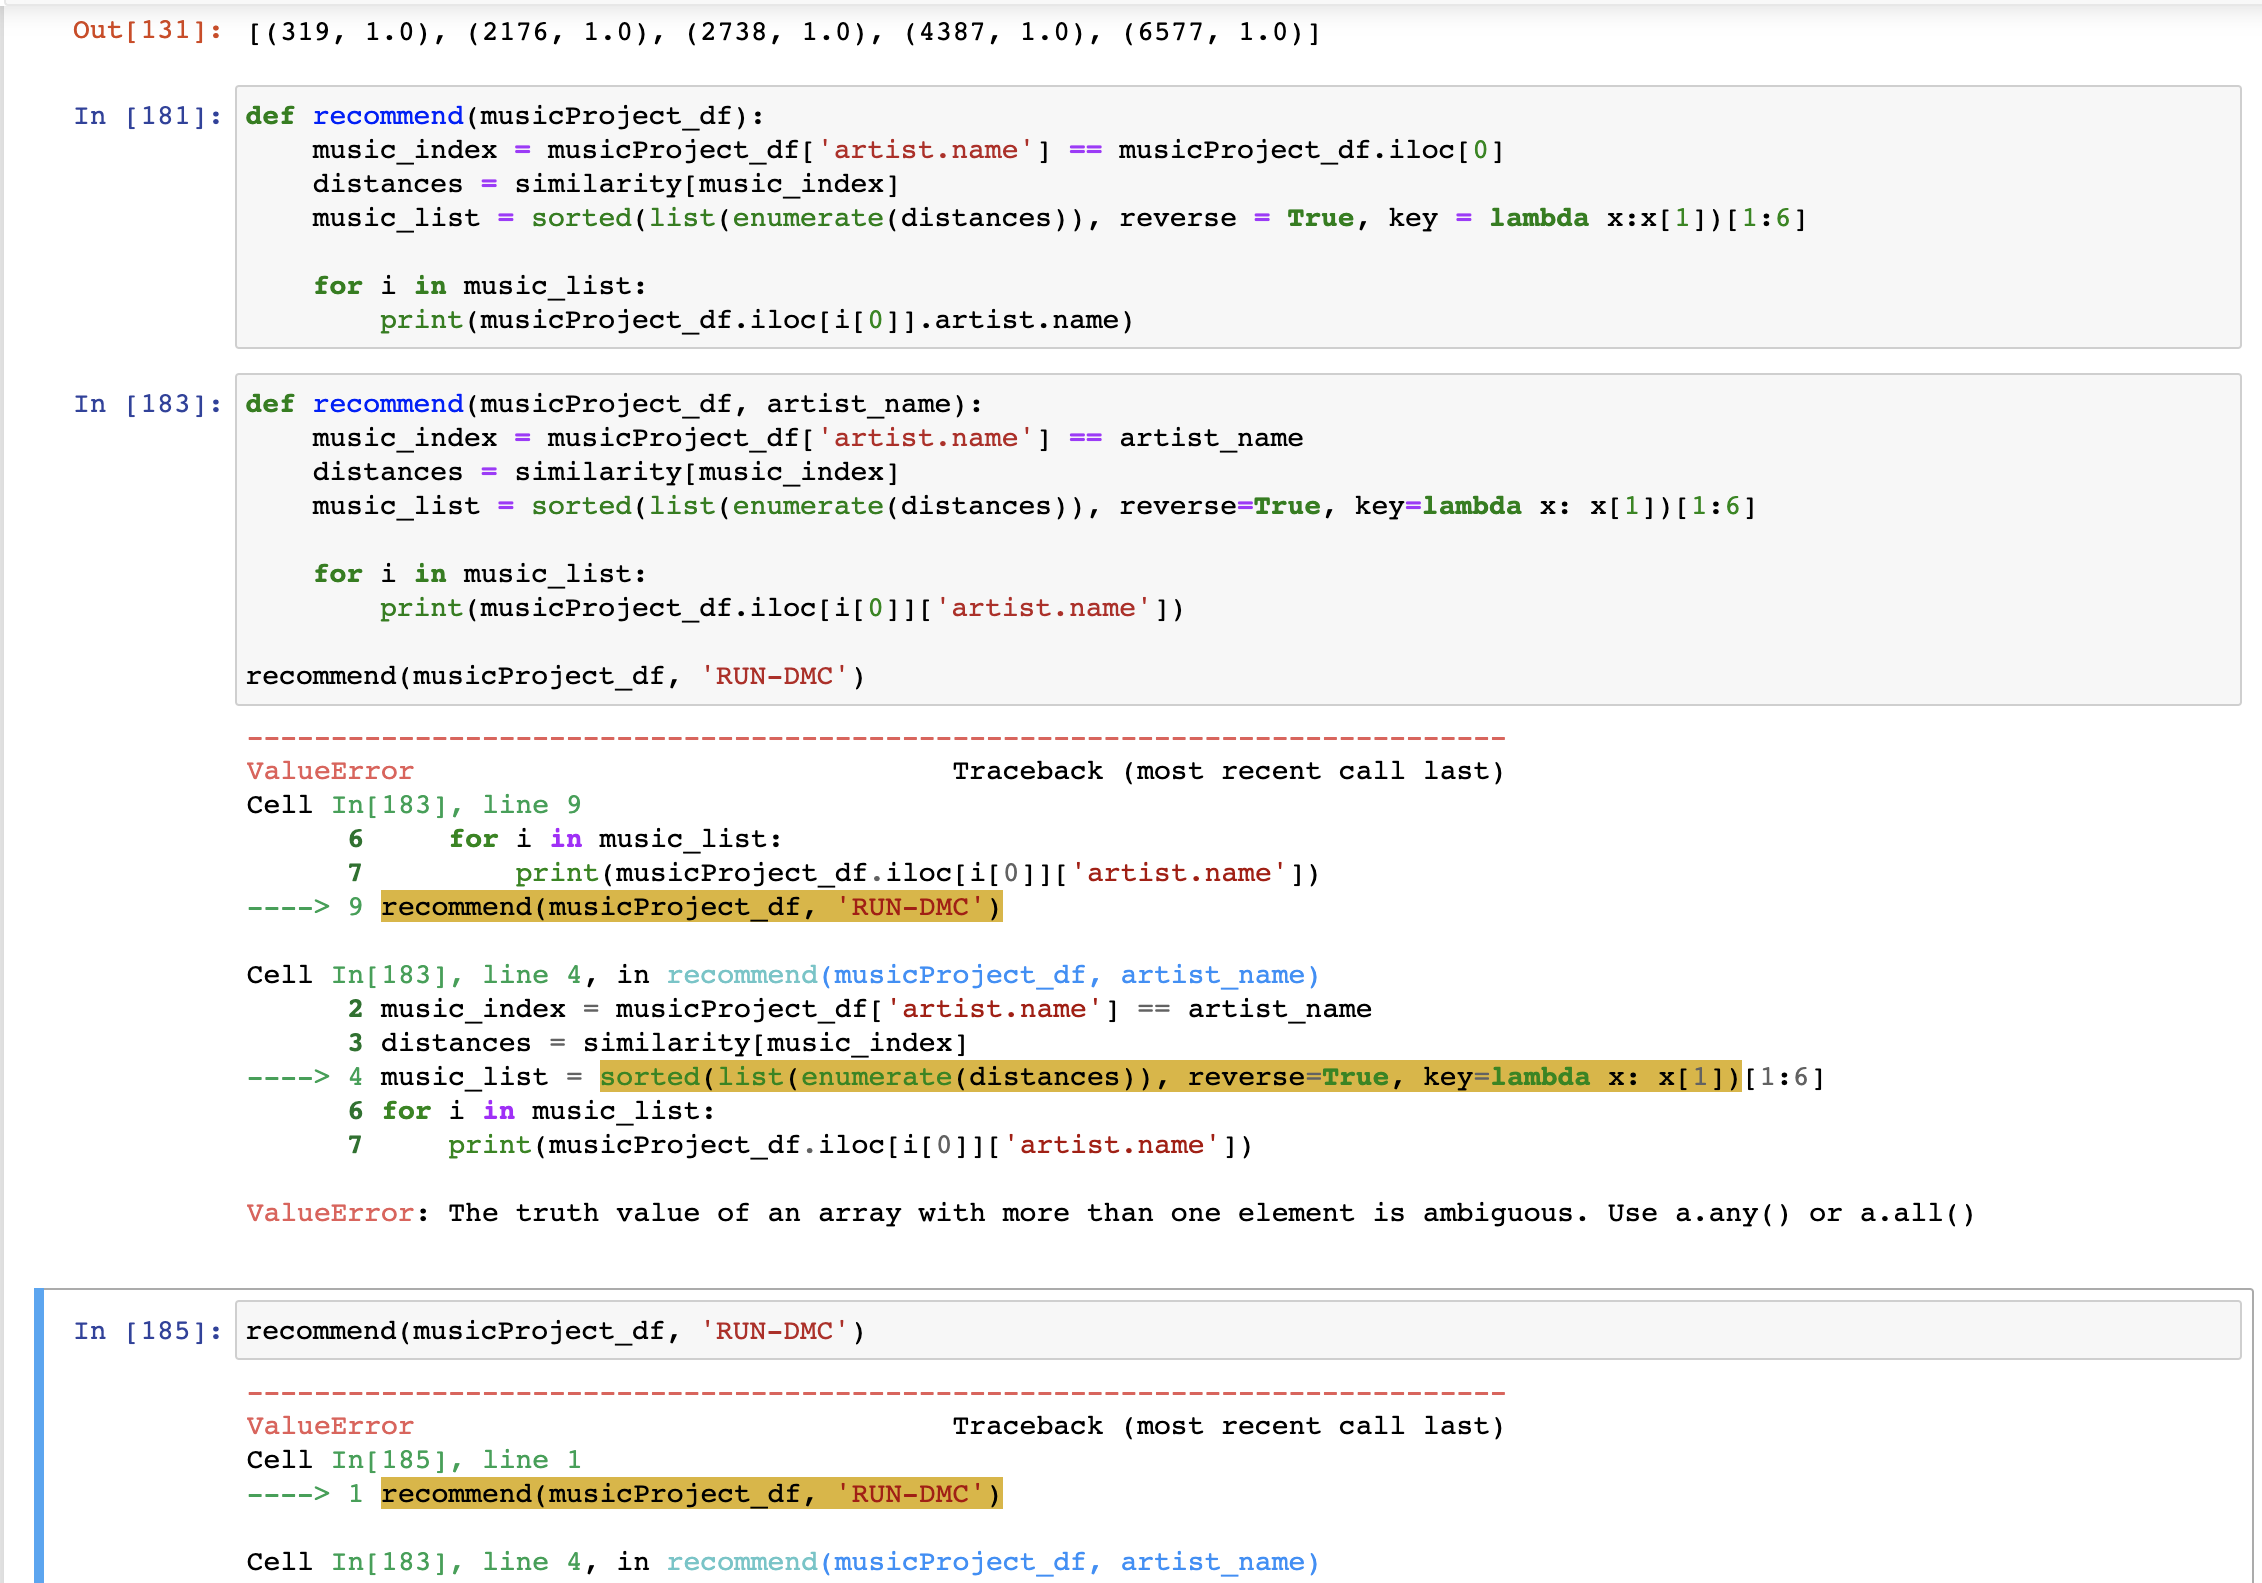Click the 'RUN-DMC' string in cell In [183]
2262x1583 pixels.
(x=774, y=676)
